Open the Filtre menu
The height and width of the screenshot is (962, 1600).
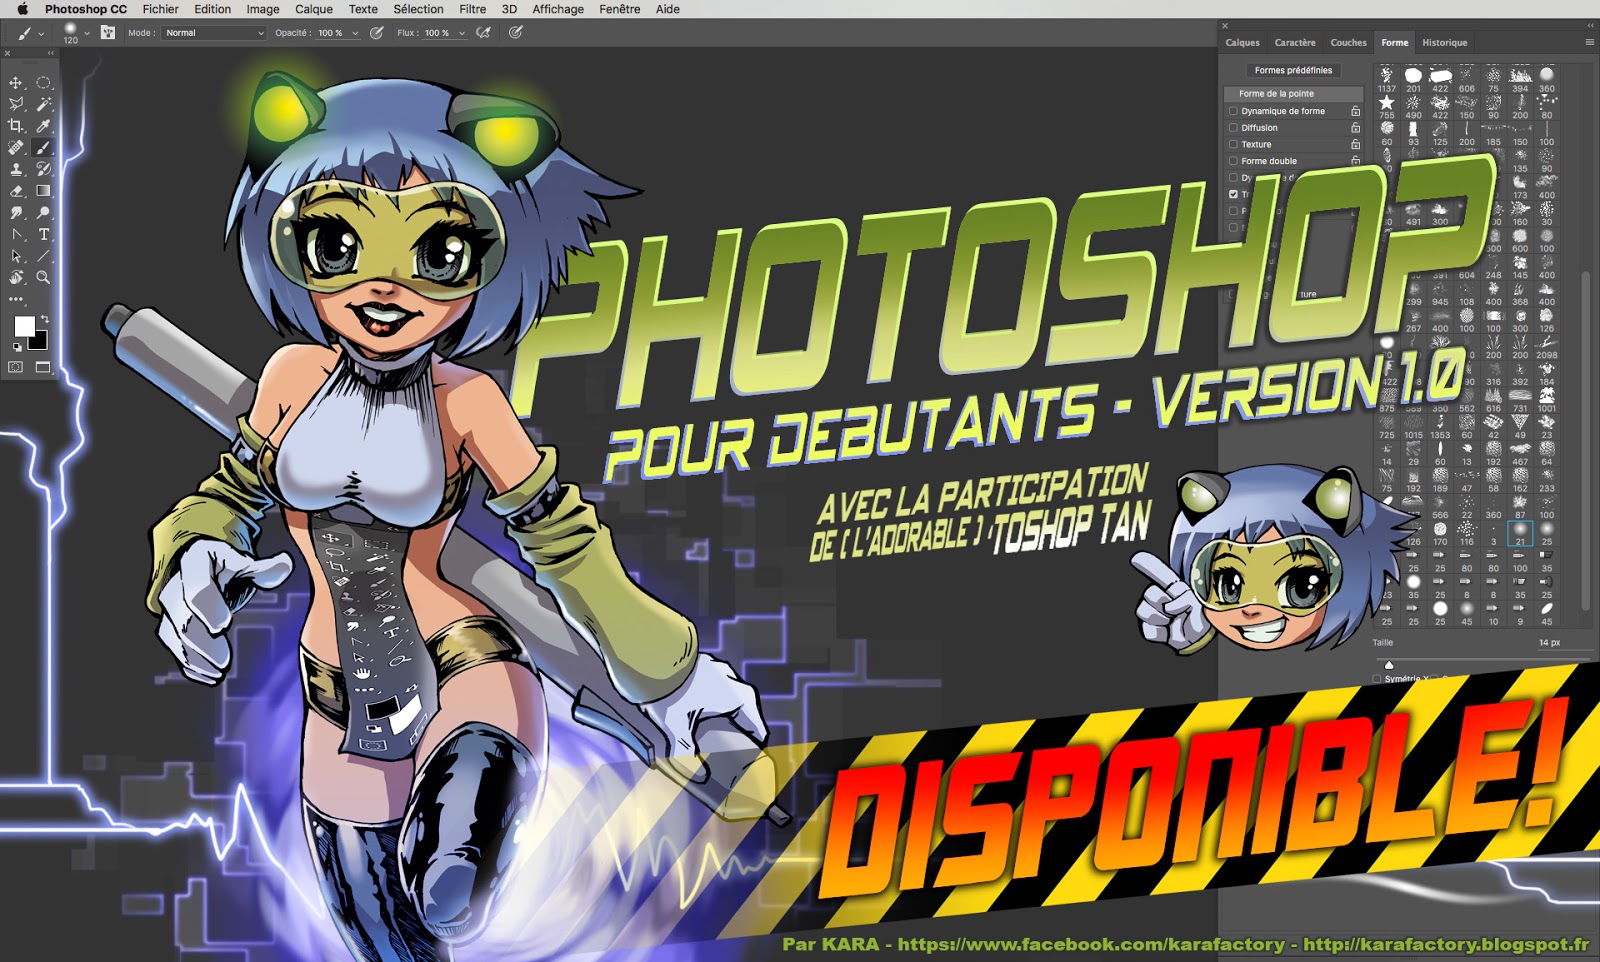[472, 9]
